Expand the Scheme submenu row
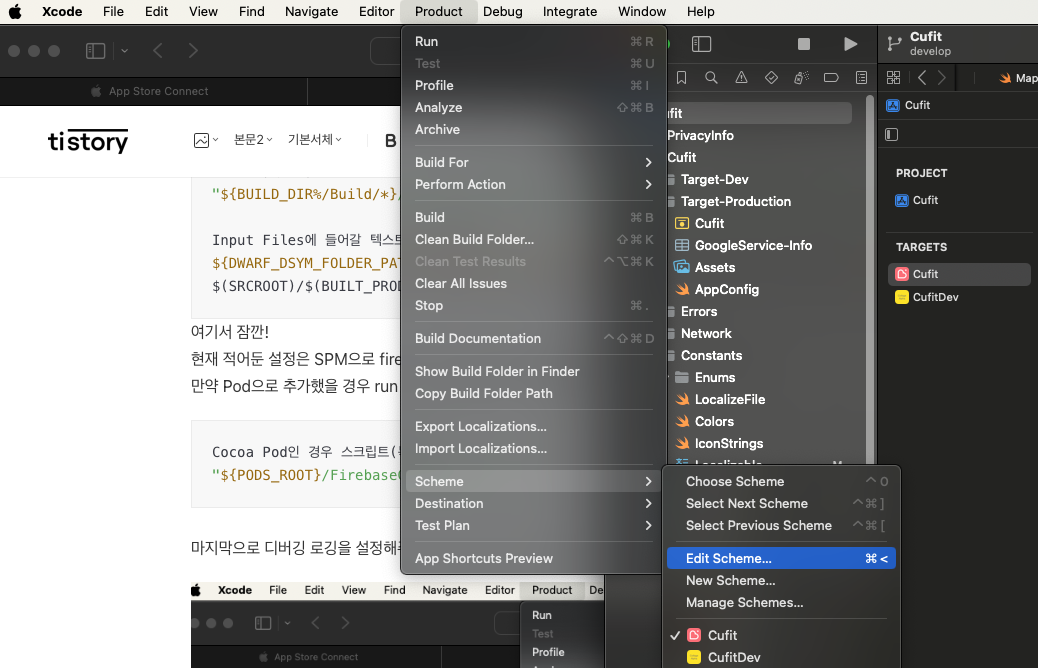The width and height of the screenshot is (1038, 668). click(x=534, y=481)
